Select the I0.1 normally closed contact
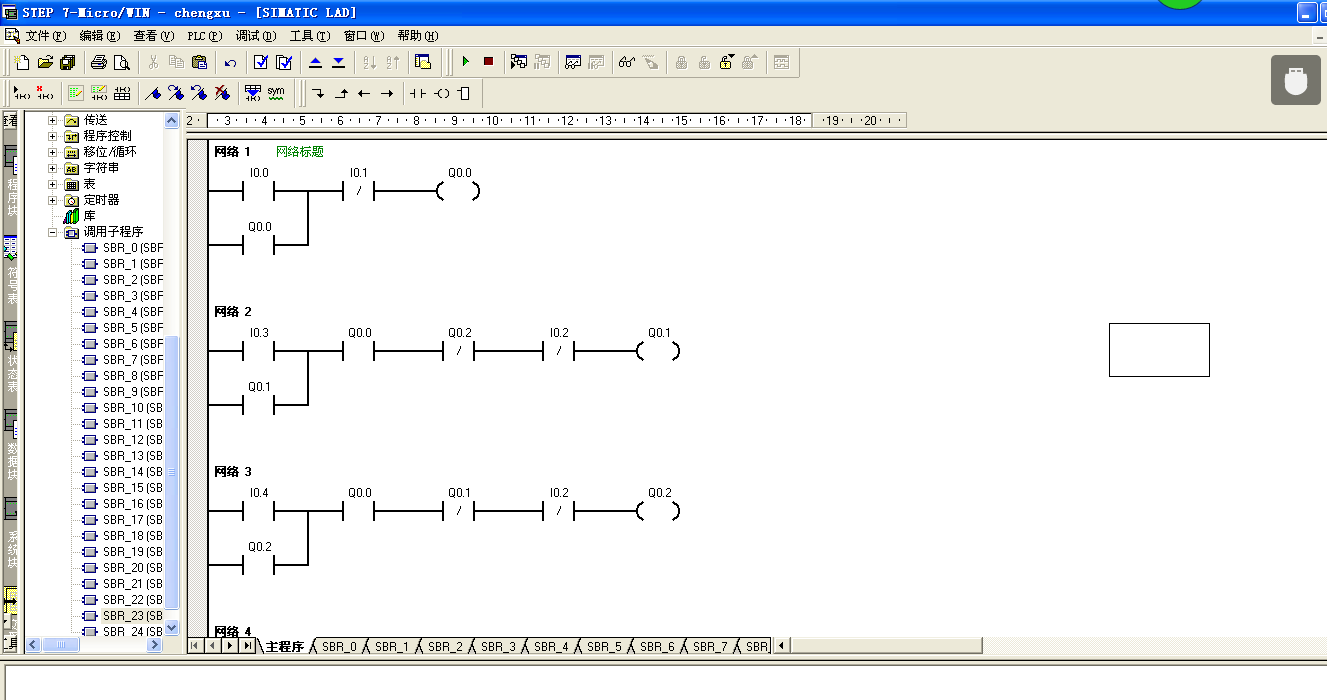 [x=358, y=191]
